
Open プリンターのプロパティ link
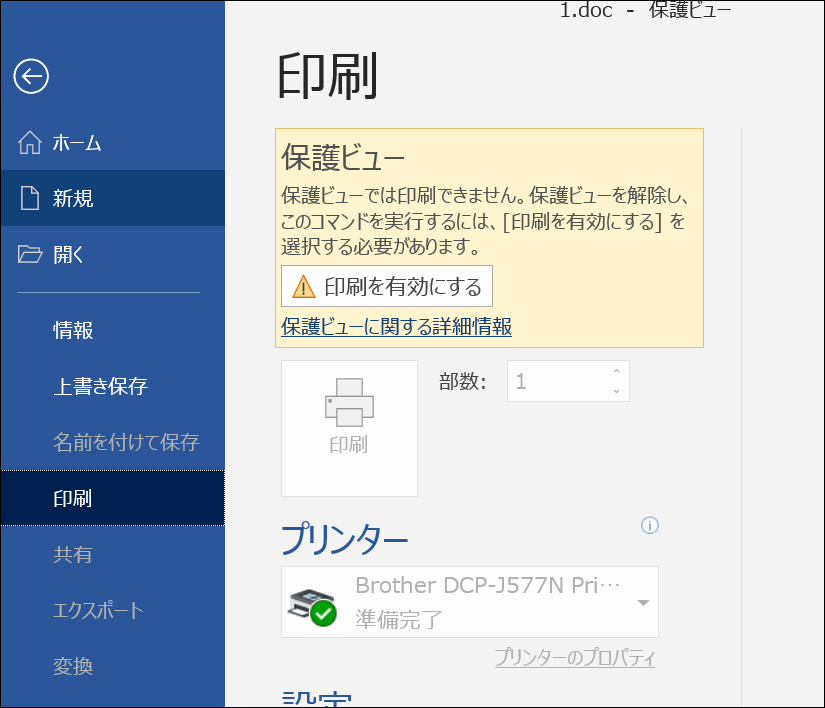tap(575, 658)
